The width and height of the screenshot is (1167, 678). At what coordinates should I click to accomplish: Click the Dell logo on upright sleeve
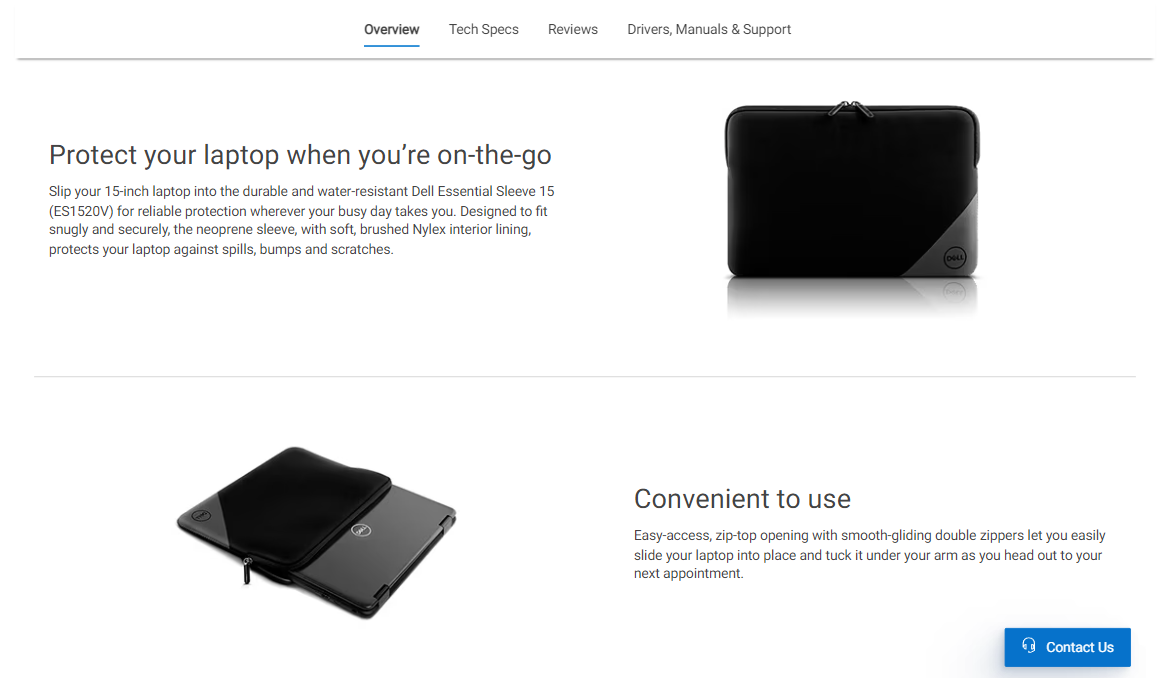955,258
